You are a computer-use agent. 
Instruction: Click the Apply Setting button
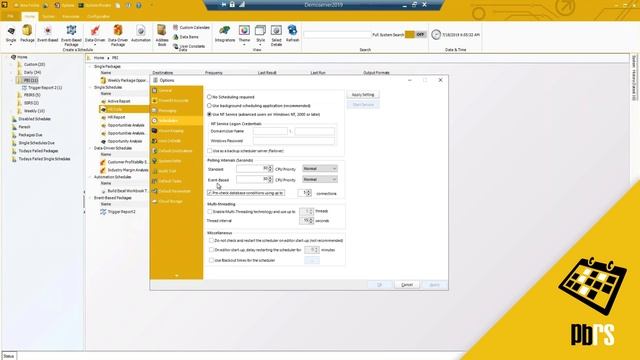(x=363, y=95)
